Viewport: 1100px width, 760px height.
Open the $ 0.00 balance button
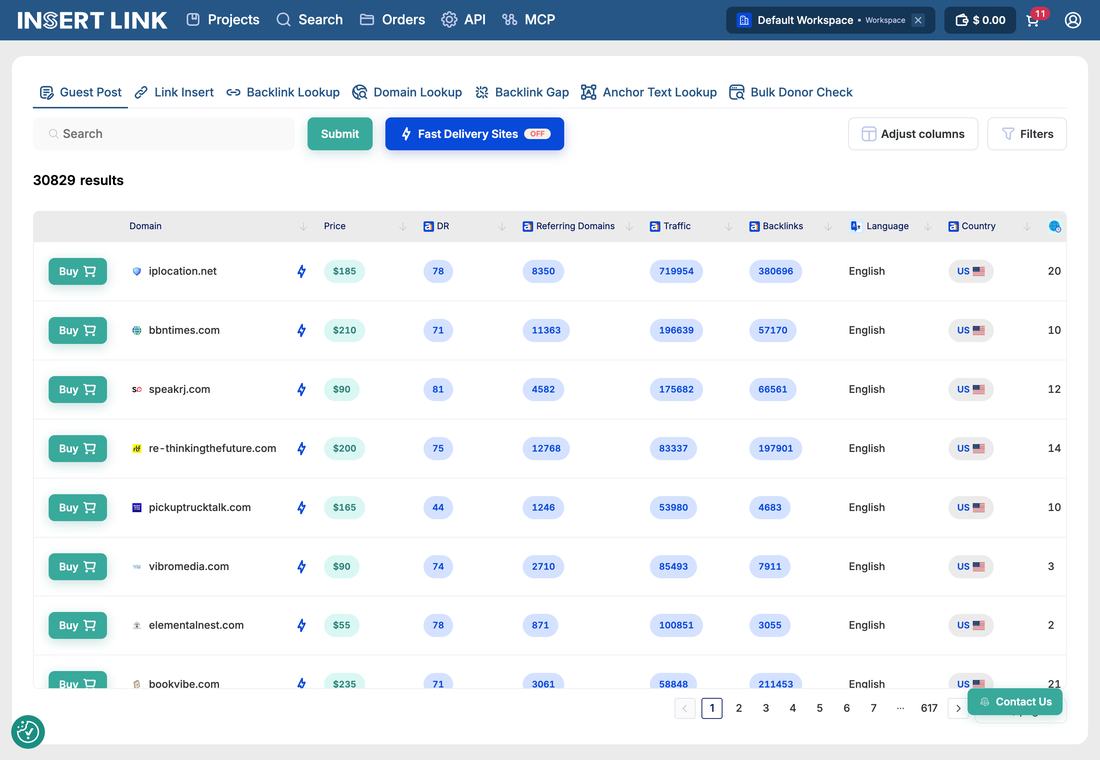pos(980,20)
